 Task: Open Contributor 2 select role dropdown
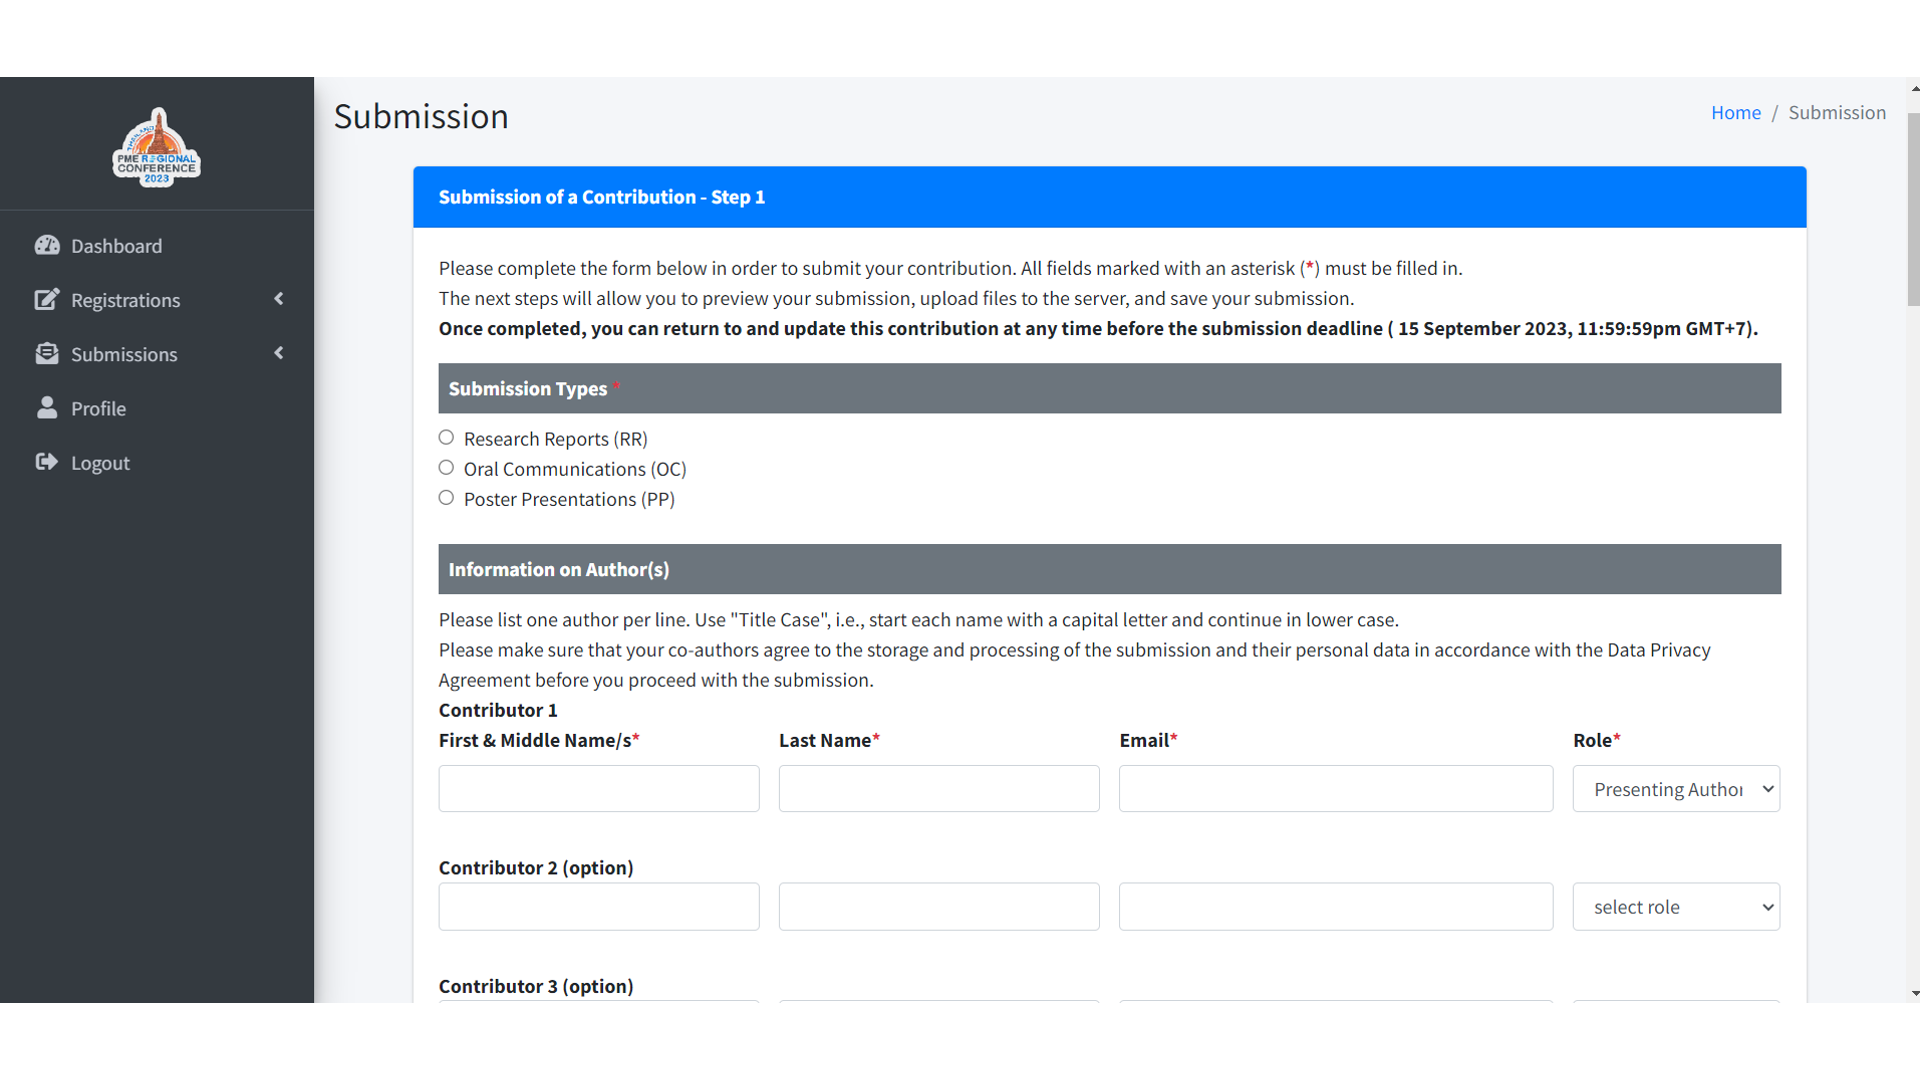1676,907
